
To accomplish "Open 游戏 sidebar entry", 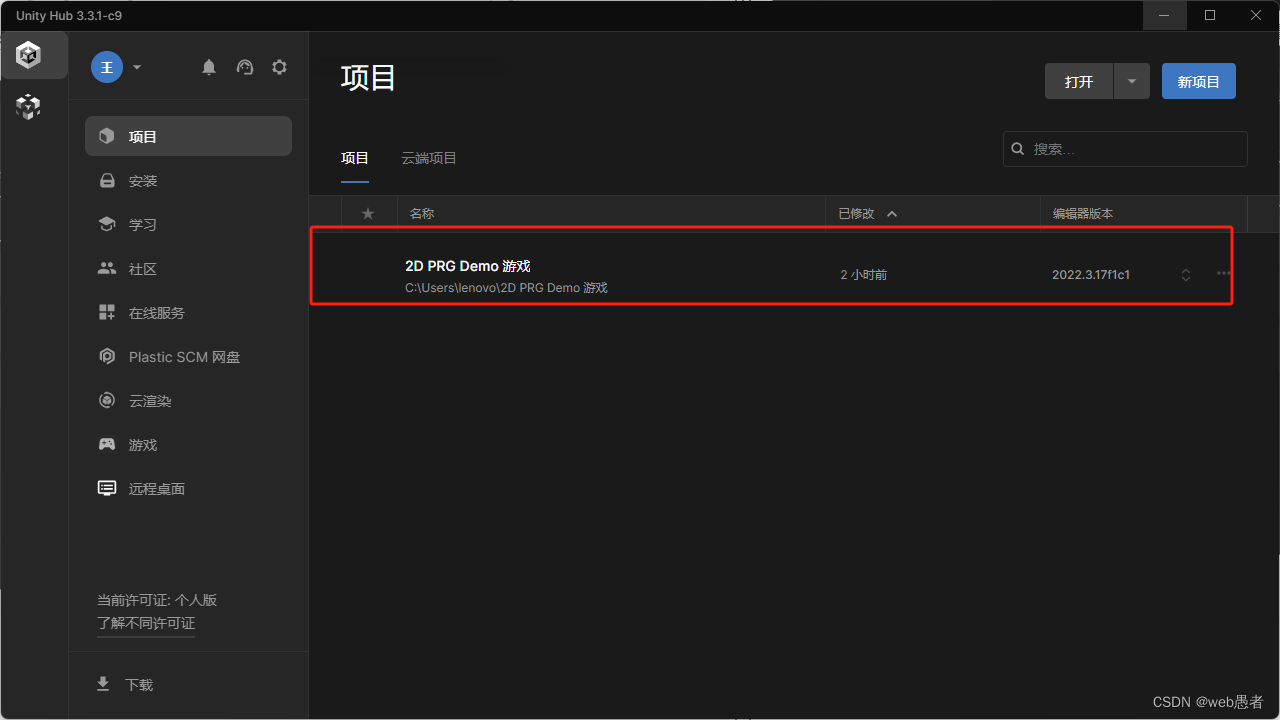I will coord(188,445).
